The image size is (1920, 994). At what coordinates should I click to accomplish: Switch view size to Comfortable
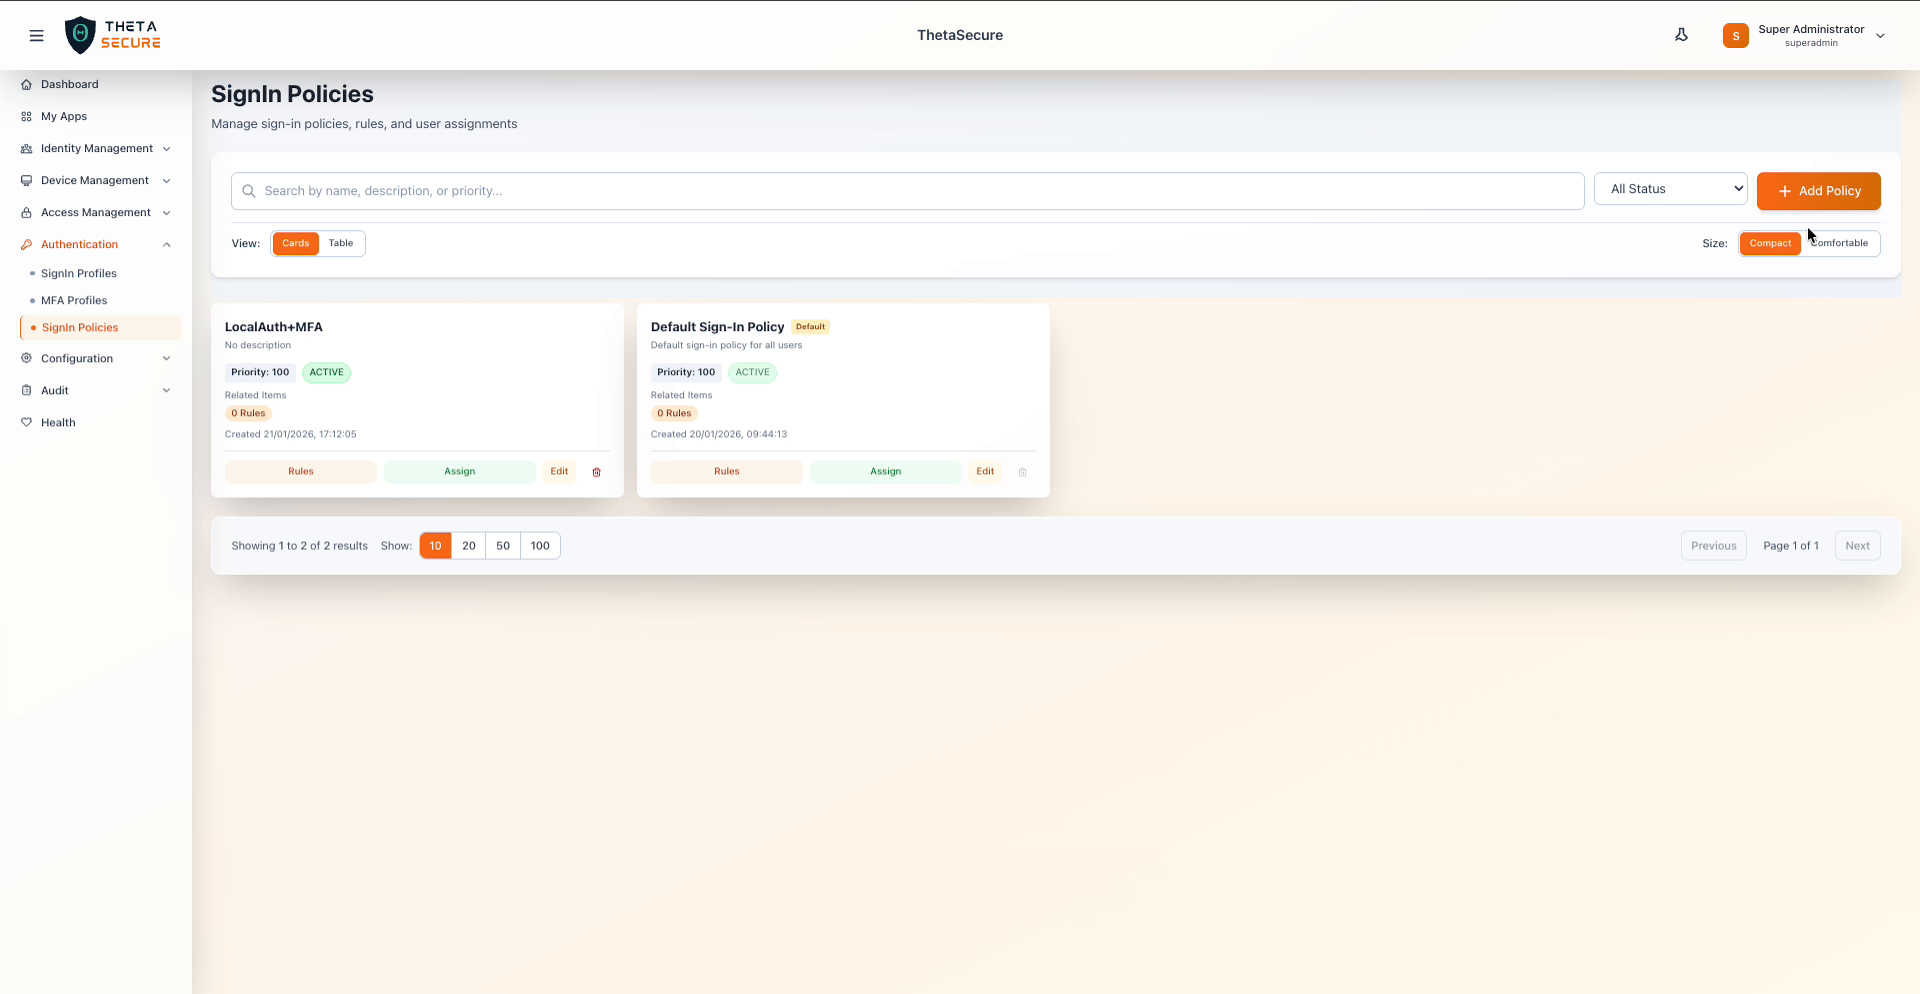pos(1841,243)
